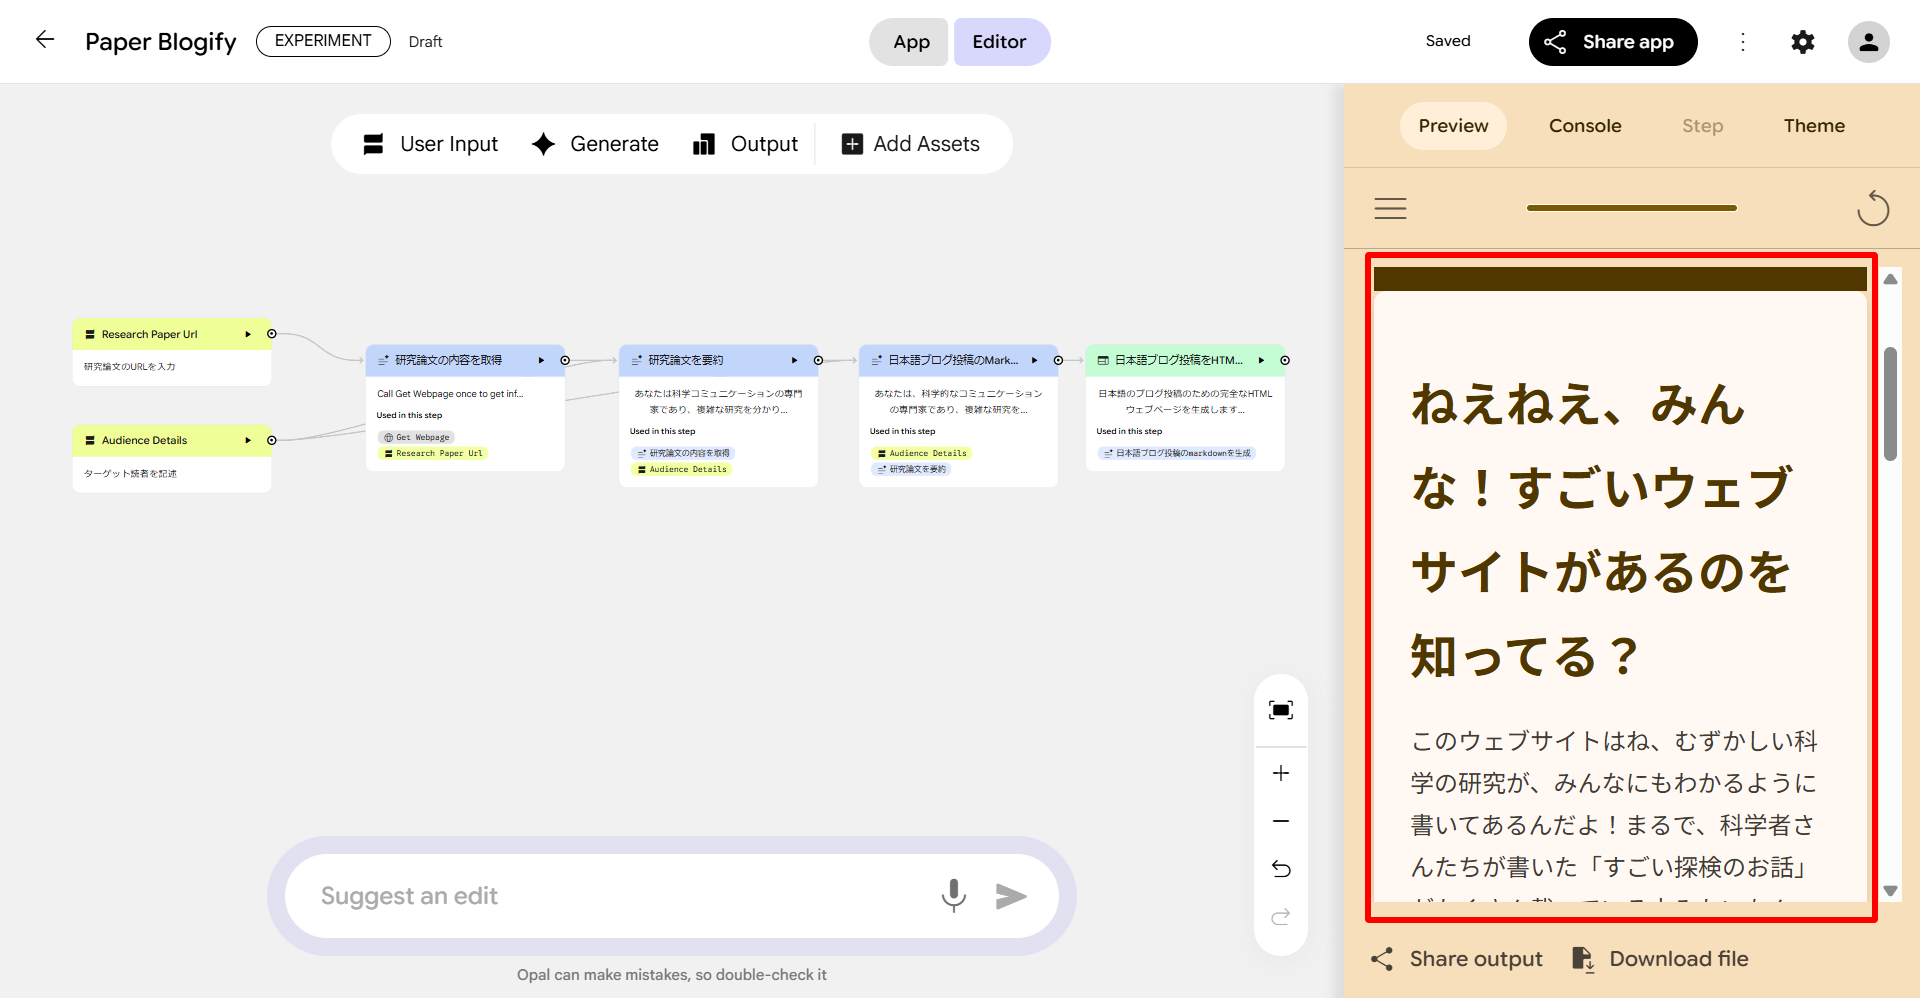Click the back arrow icon
Viewport: 1920px width, 998px height.
coord(45,40)
